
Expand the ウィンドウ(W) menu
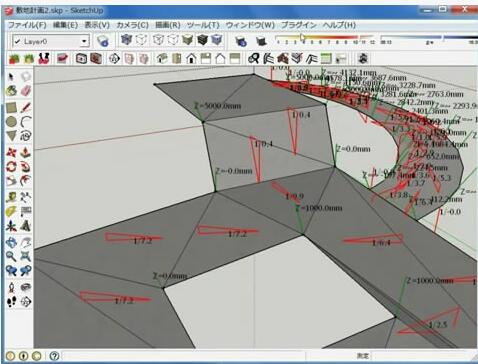[250, 25]
